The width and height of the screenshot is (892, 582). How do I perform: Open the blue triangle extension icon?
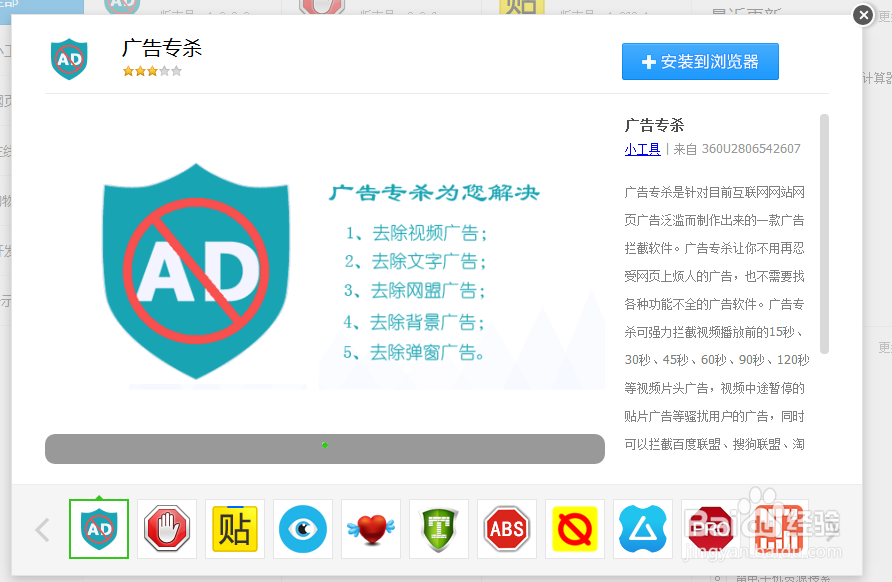click(x=642, y=528)
